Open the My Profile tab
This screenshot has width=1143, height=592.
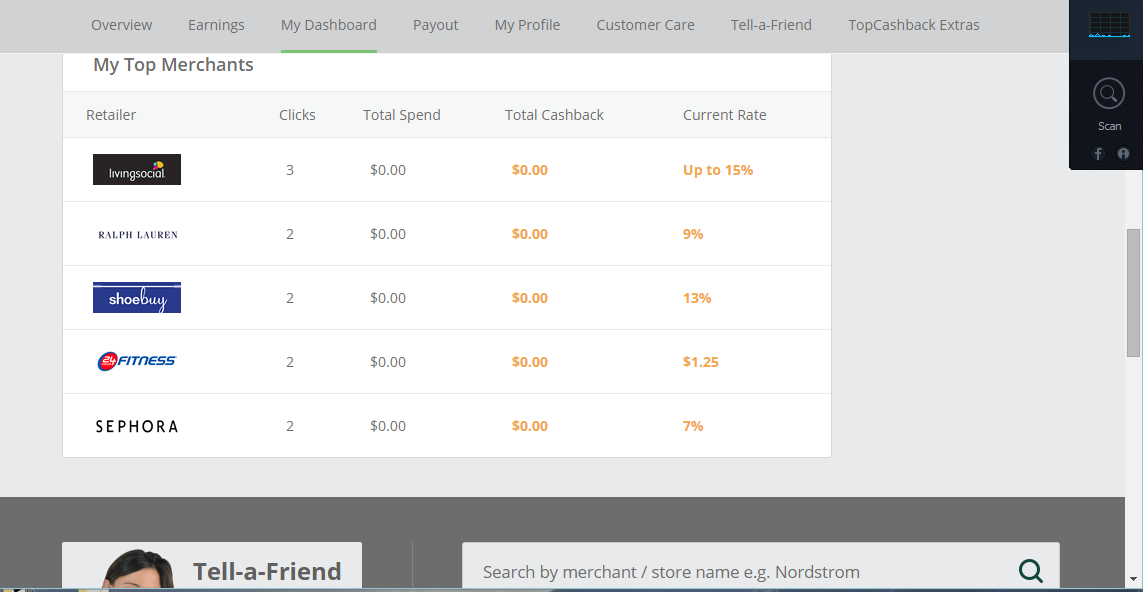click(x=527, y=25)
